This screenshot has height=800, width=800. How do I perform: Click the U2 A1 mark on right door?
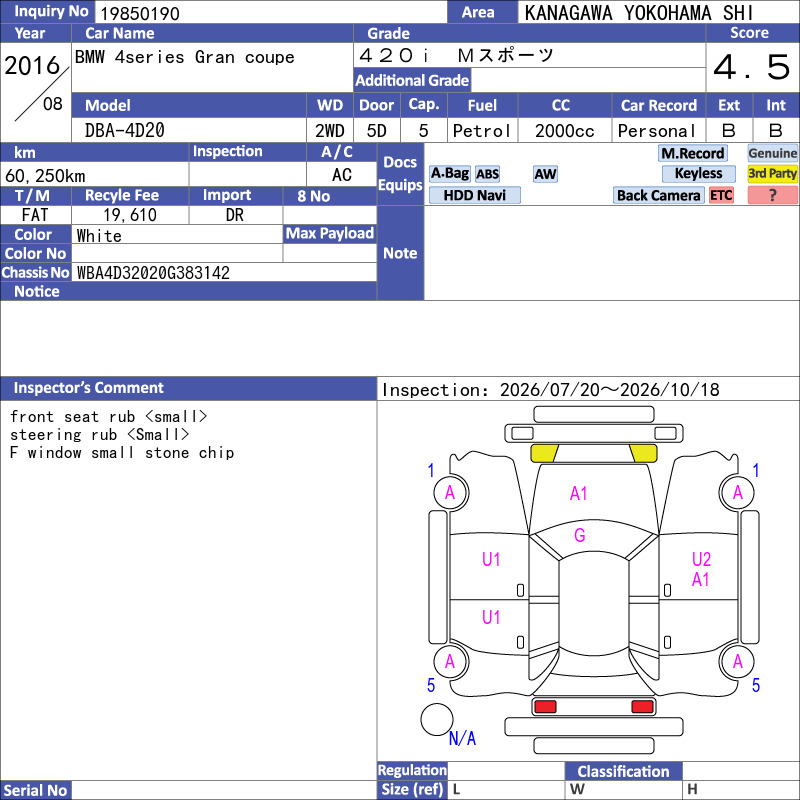[701, 569]
